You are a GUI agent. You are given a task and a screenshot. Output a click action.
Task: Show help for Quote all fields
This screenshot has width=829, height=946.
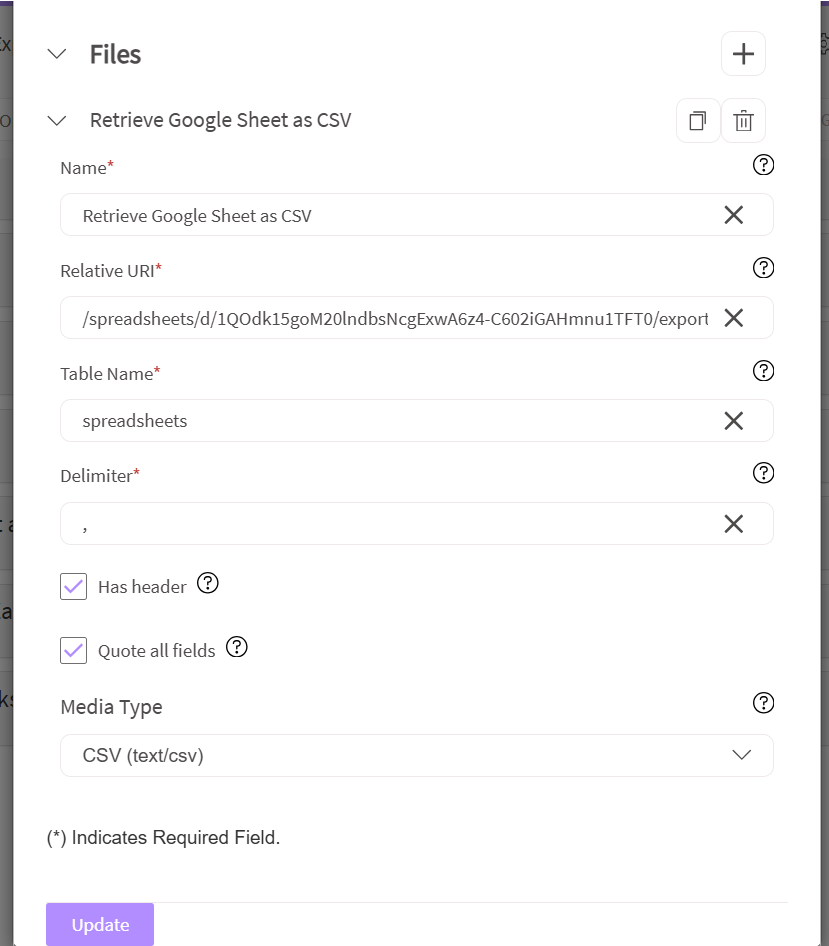236,647
